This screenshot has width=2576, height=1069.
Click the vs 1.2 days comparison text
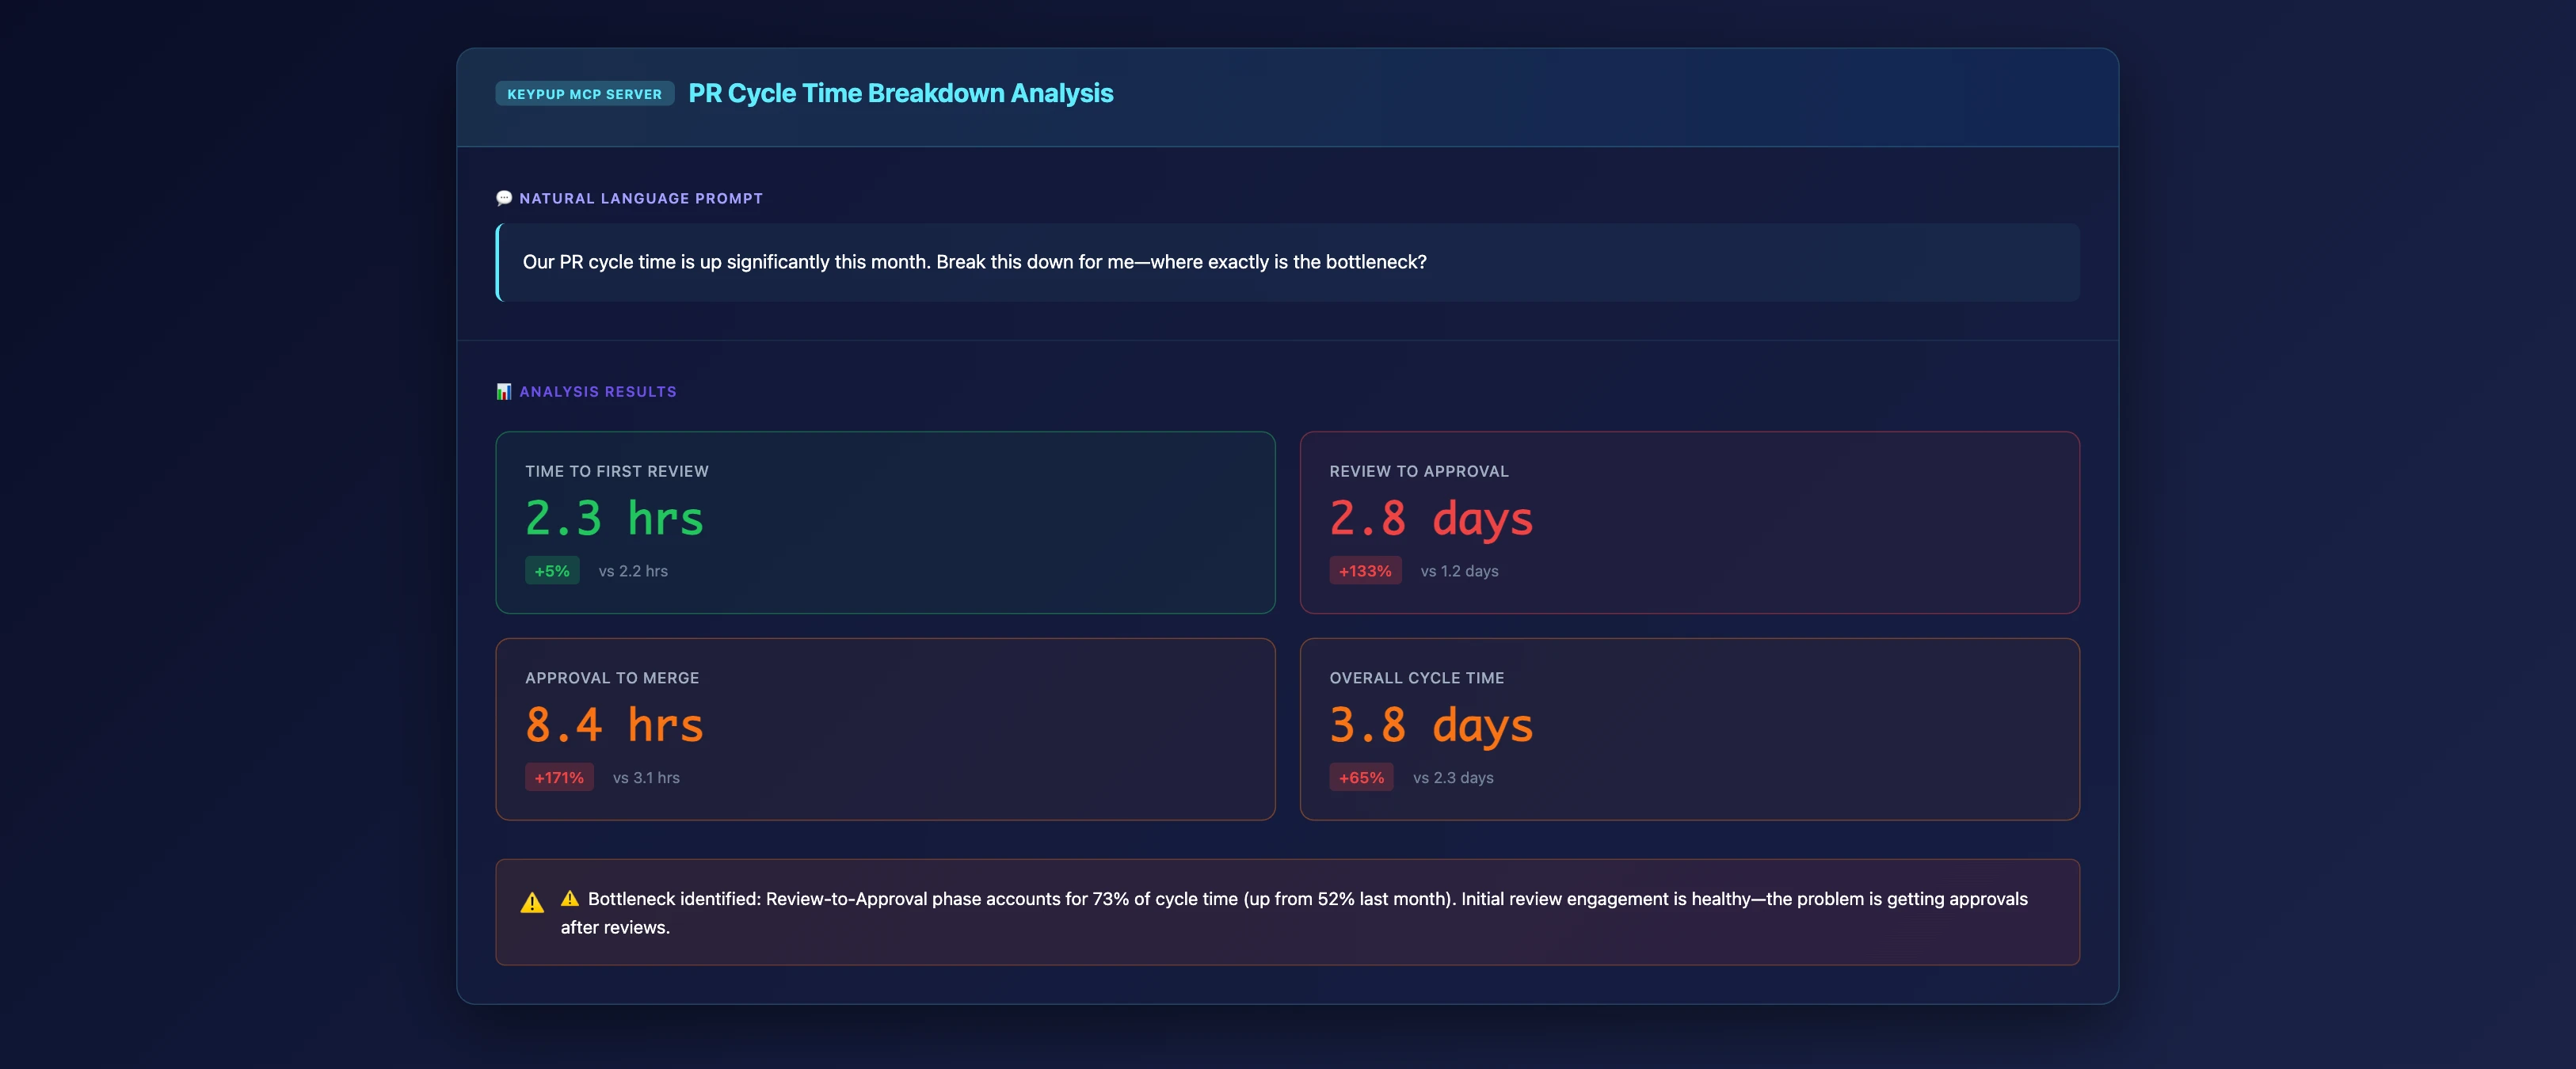tap(1459, 571)
